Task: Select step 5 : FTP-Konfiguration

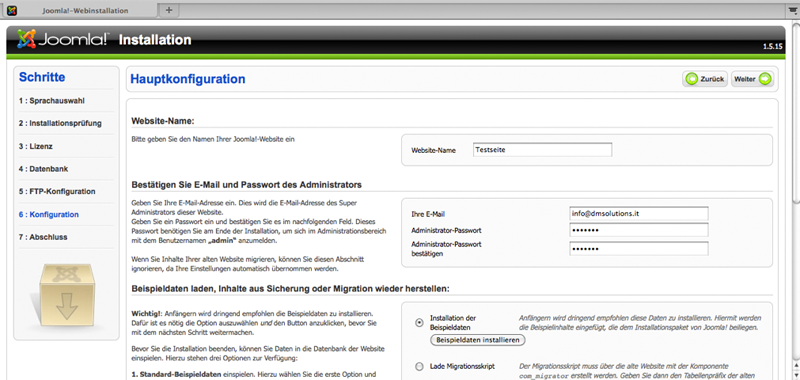Action: pyautogui.click(x=57, y=192)
